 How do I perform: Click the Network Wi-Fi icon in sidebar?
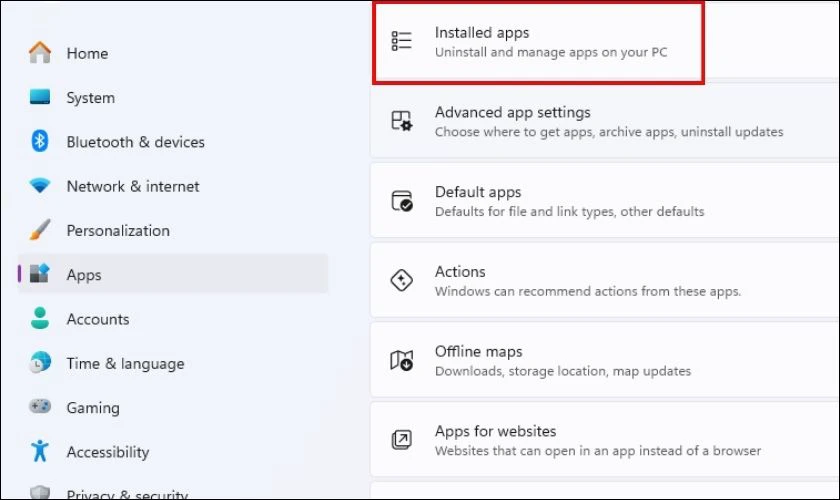click(40, 186)
